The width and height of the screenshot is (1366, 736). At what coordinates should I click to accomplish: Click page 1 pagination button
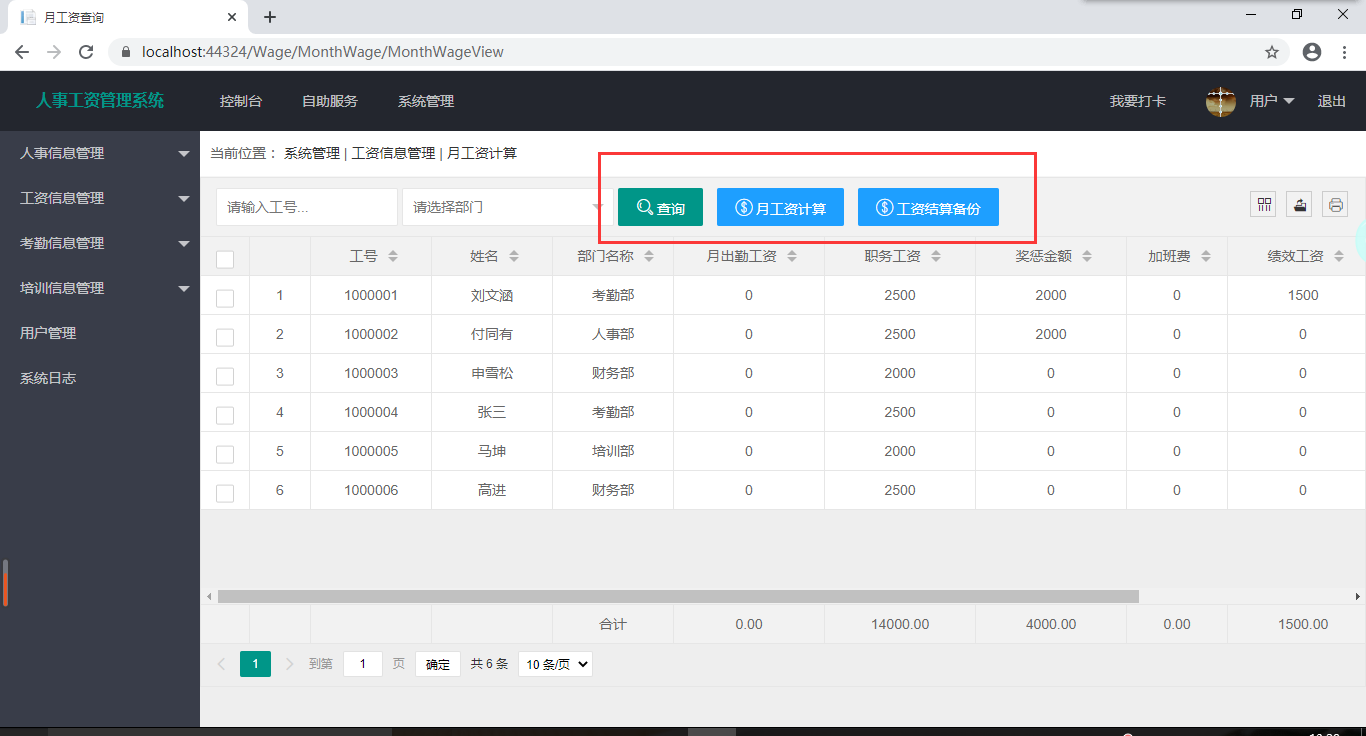point(255,664)
